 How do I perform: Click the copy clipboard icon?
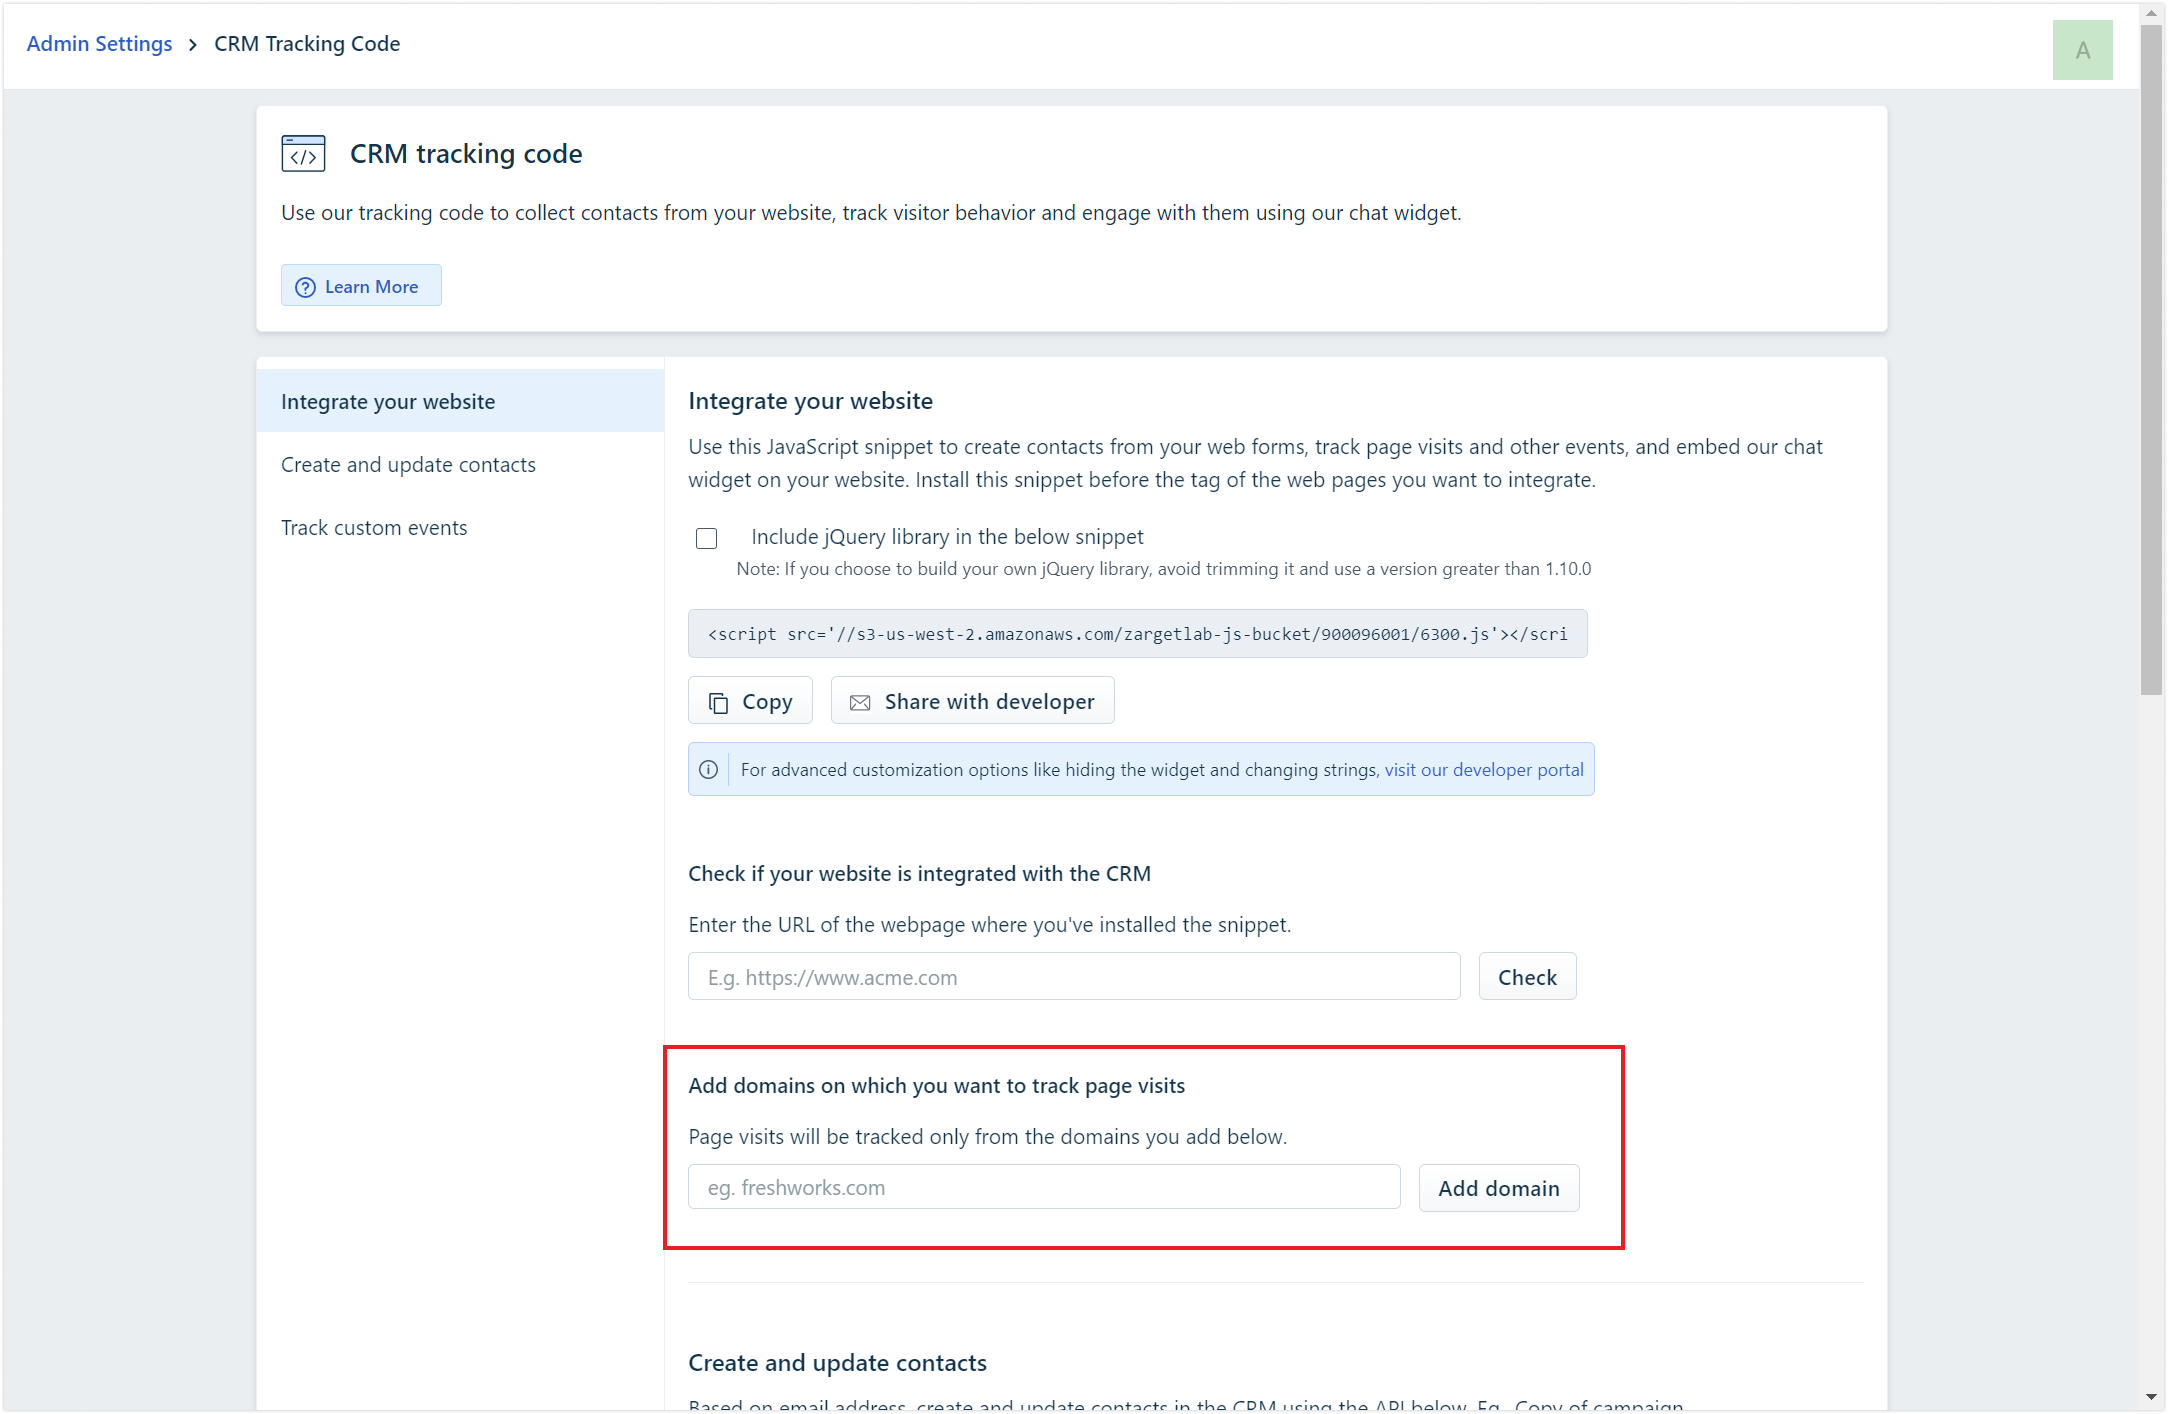pyautogui.click(x=718, y=702)
